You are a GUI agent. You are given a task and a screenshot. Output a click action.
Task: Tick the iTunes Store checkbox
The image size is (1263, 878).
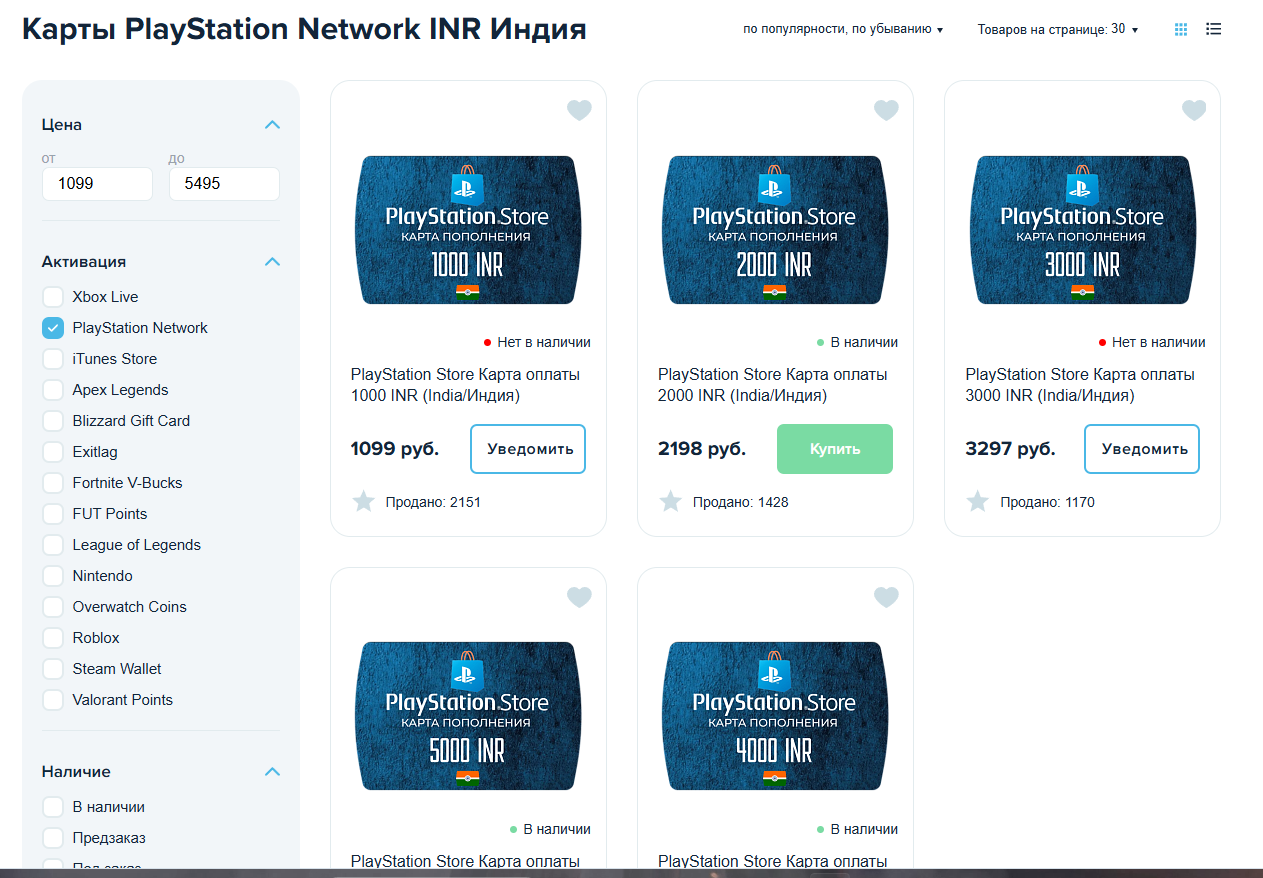[x=53, y=359]
